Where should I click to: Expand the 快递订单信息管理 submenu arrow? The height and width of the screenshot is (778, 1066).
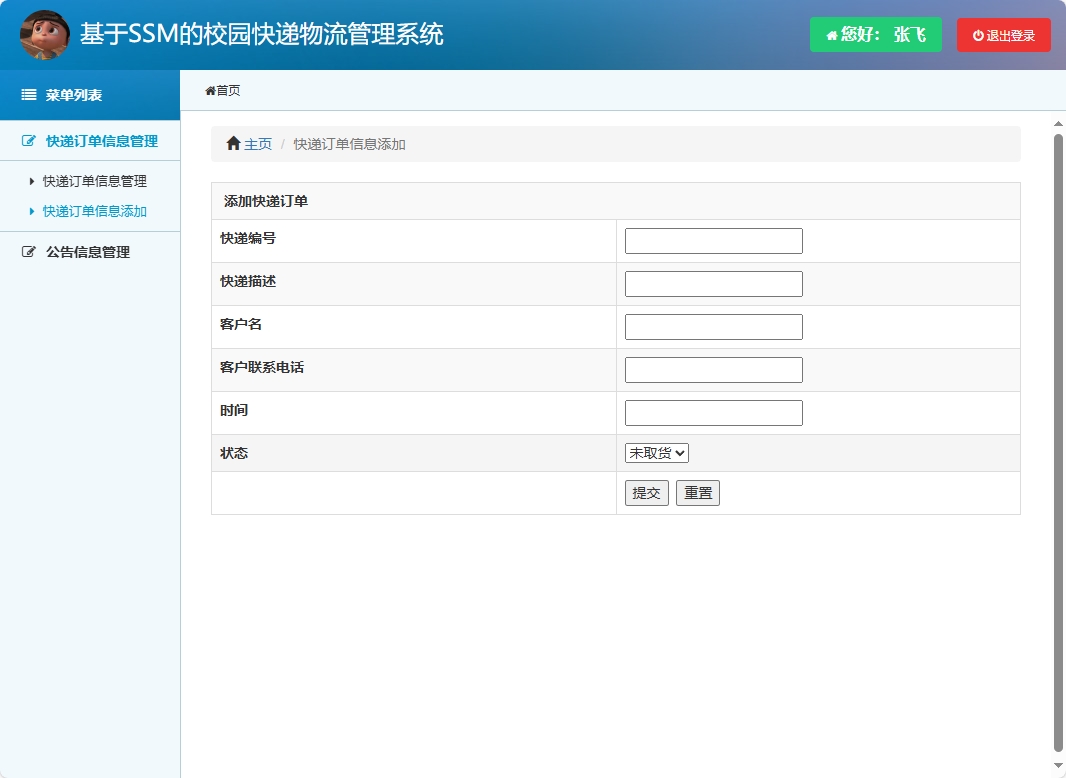(30, 181)
